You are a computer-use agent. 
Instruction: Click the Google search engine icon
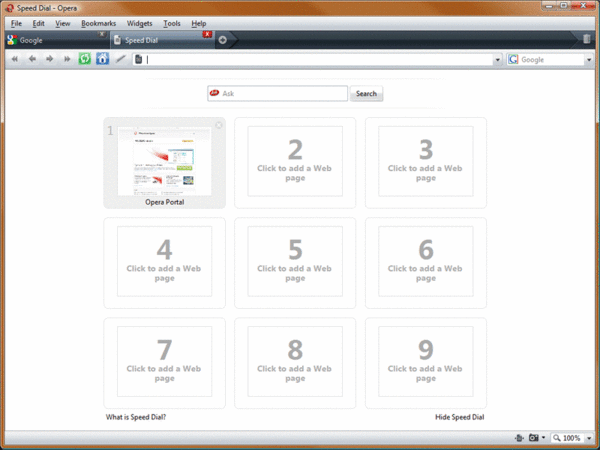pyautogui.click(x=513, y=59)
